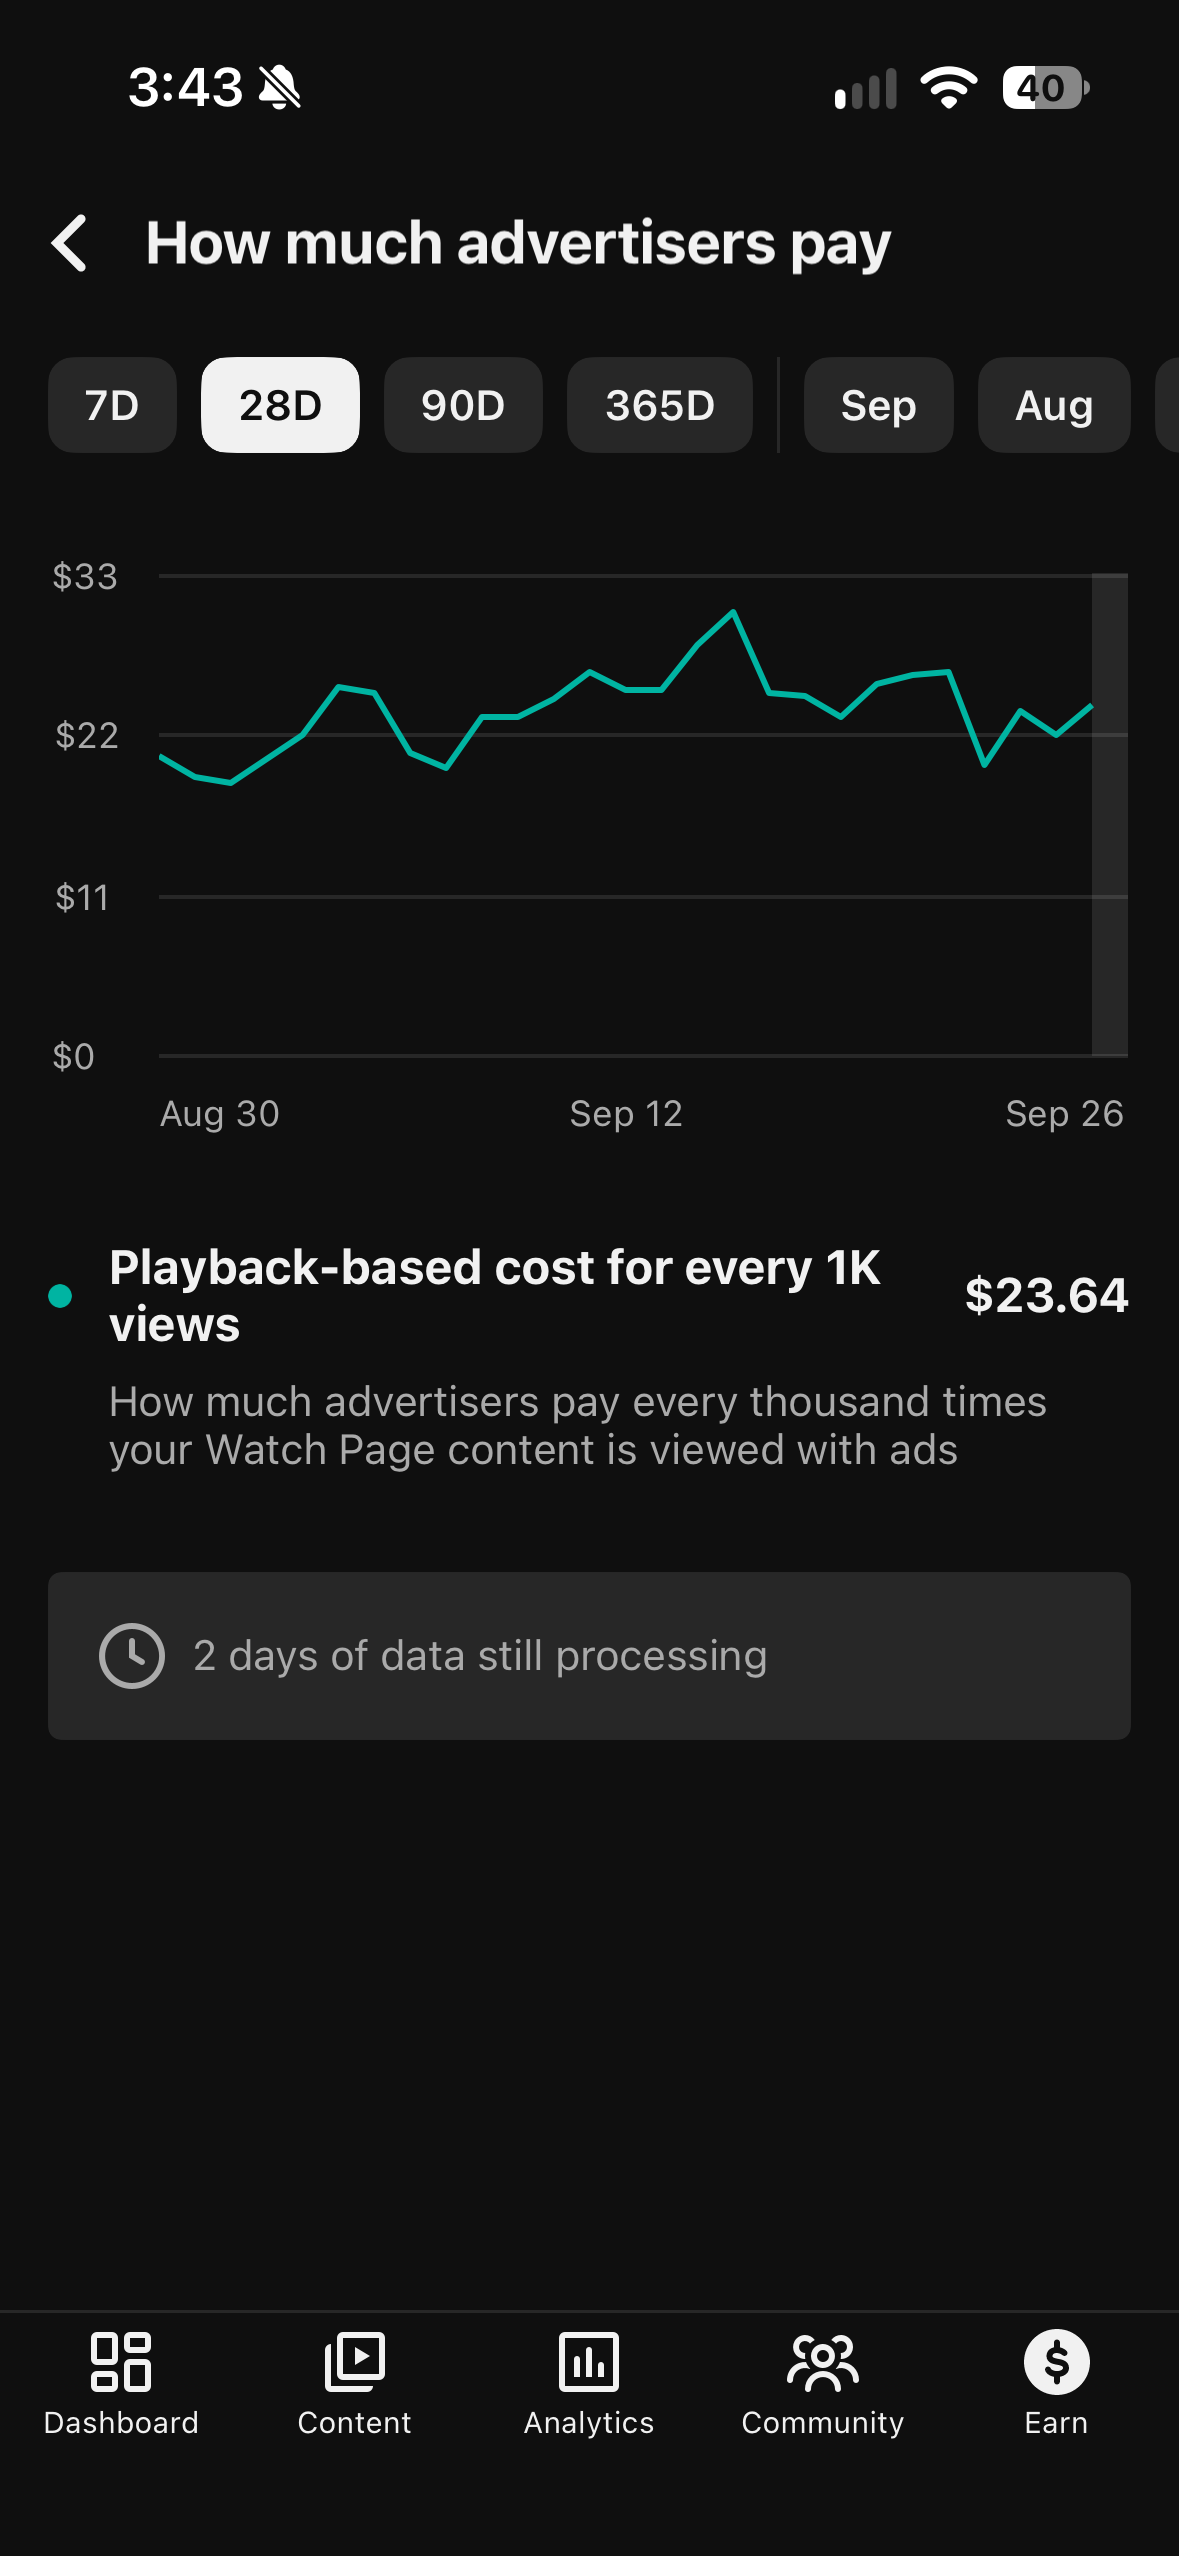Tap the back arrow icon
This screenshot has height=2556, width=1179.
pos(69,243)
